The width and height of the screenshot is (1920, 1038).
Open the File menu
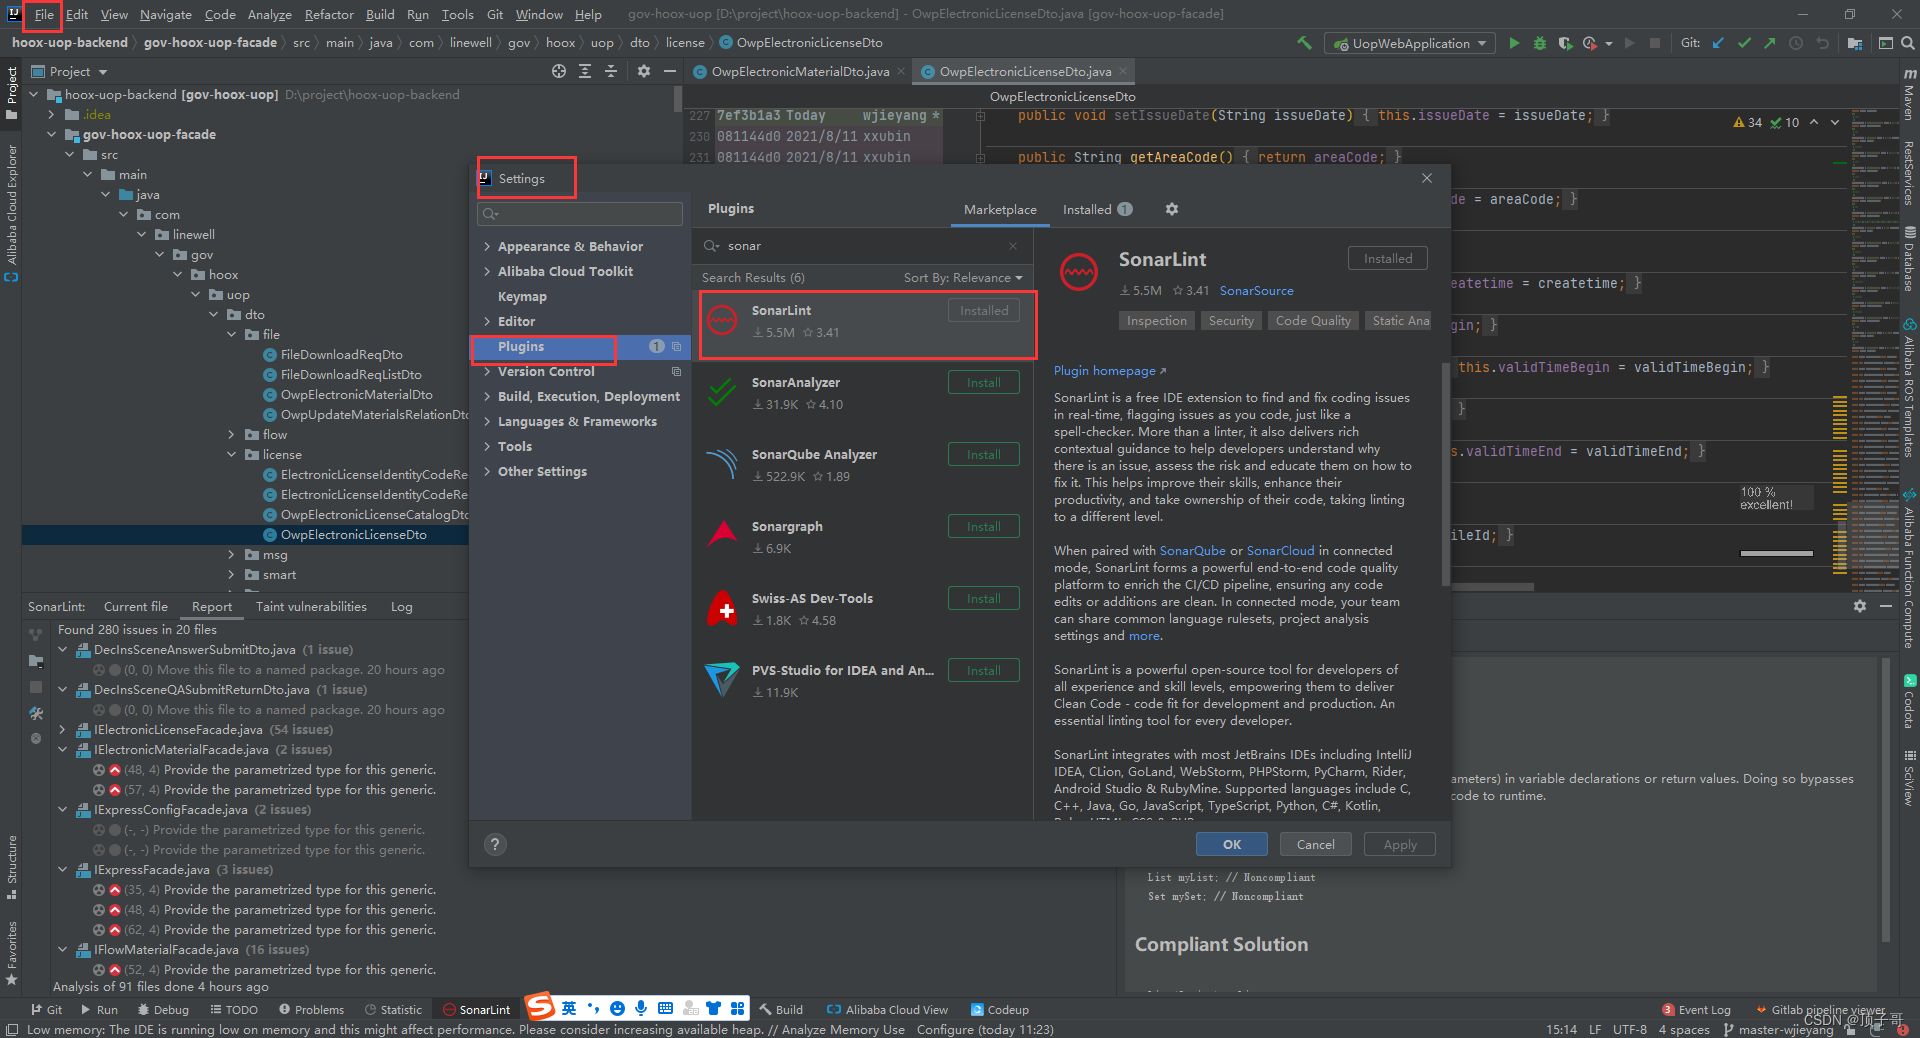pyautogui.click(x=43, y=14)
